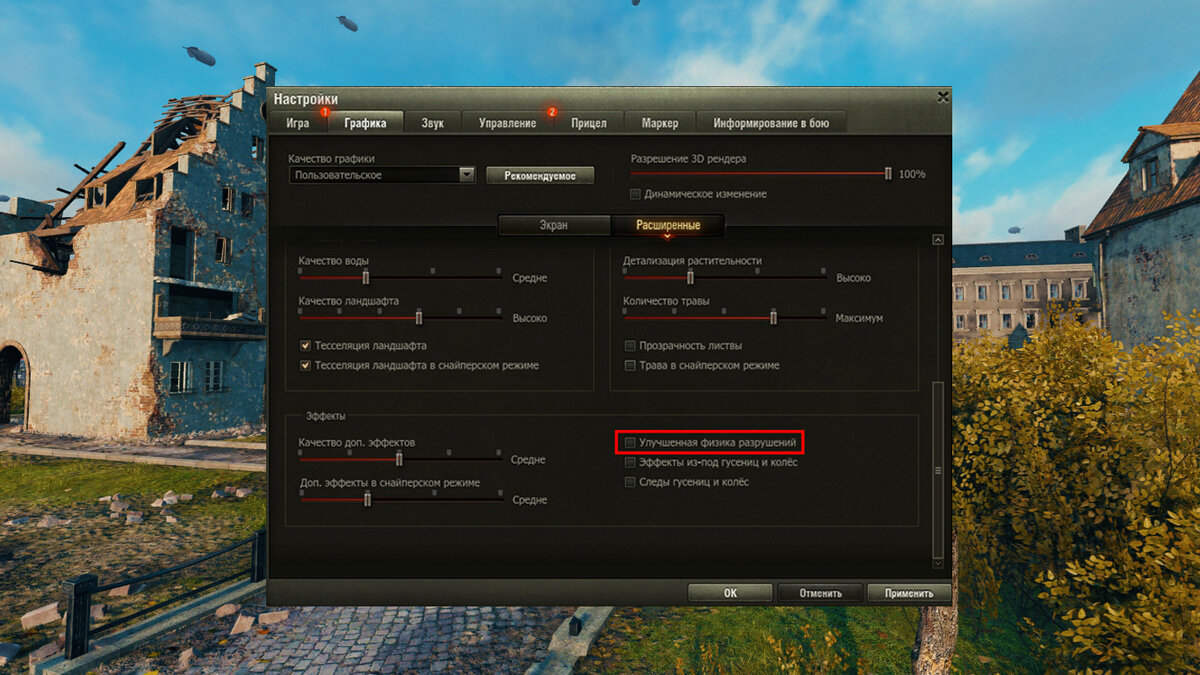Image resolution: width=1200 pixels, height=675 pixels.
Task: Enable Прозрачность листвы checkbox
Action: point(630,345)
